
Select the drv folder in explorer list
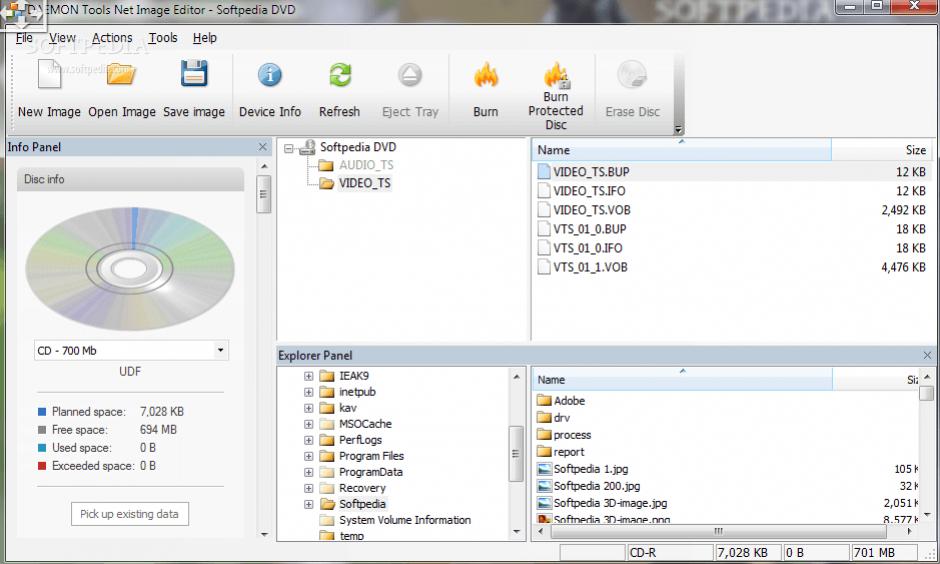point(562,418)
